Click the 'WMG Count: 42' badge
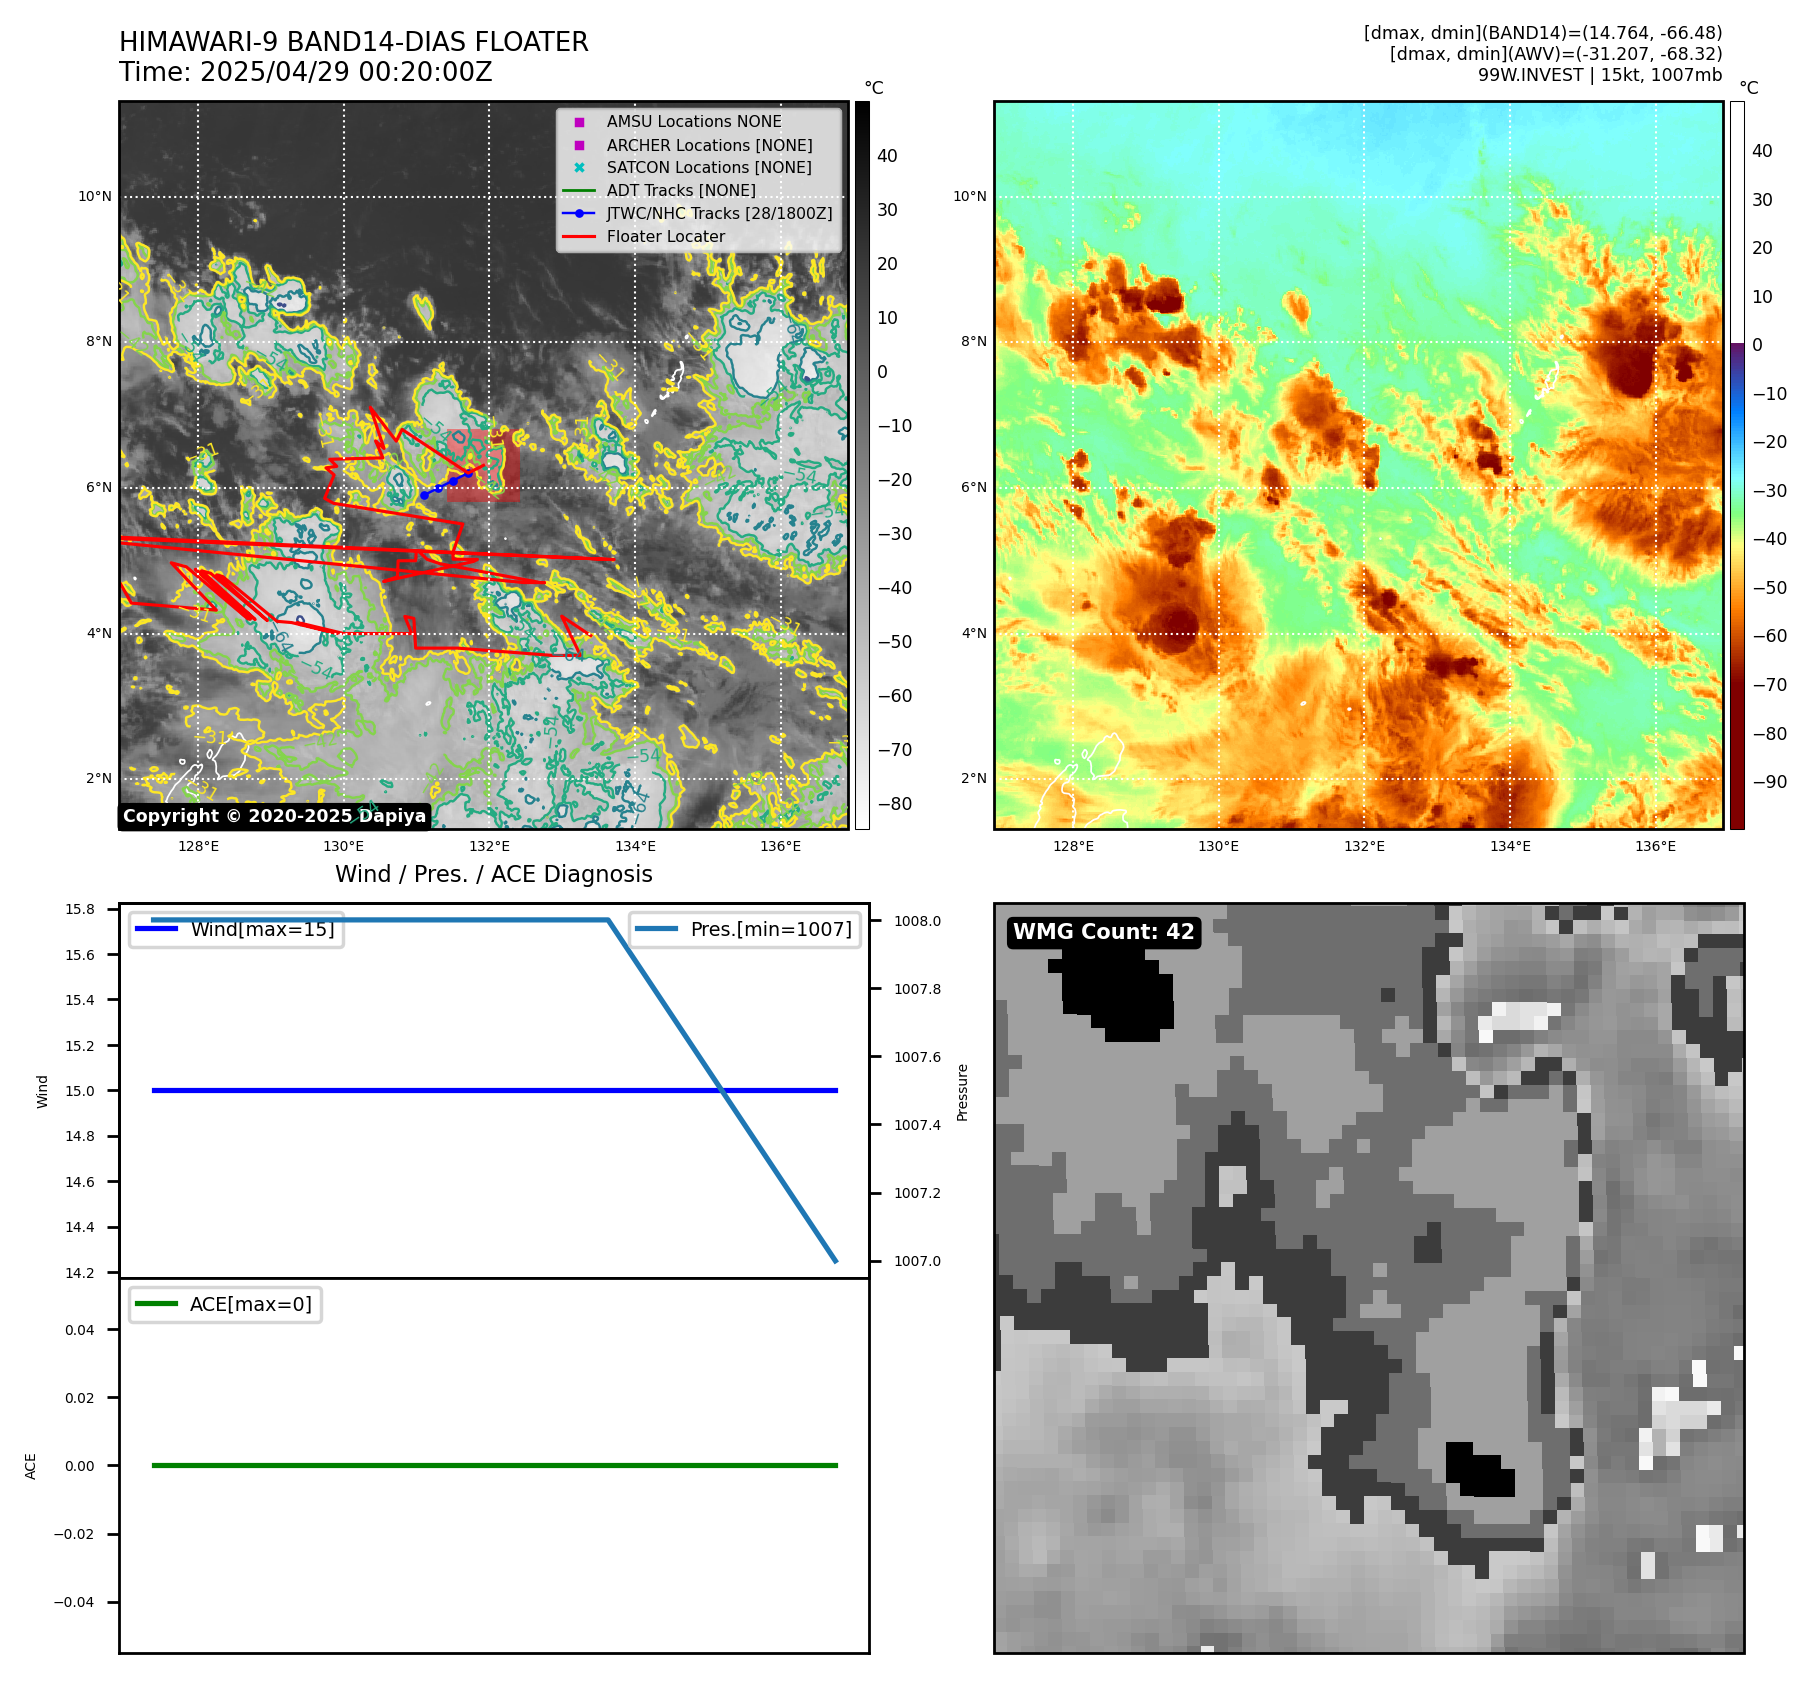 tap(1104, 932)
